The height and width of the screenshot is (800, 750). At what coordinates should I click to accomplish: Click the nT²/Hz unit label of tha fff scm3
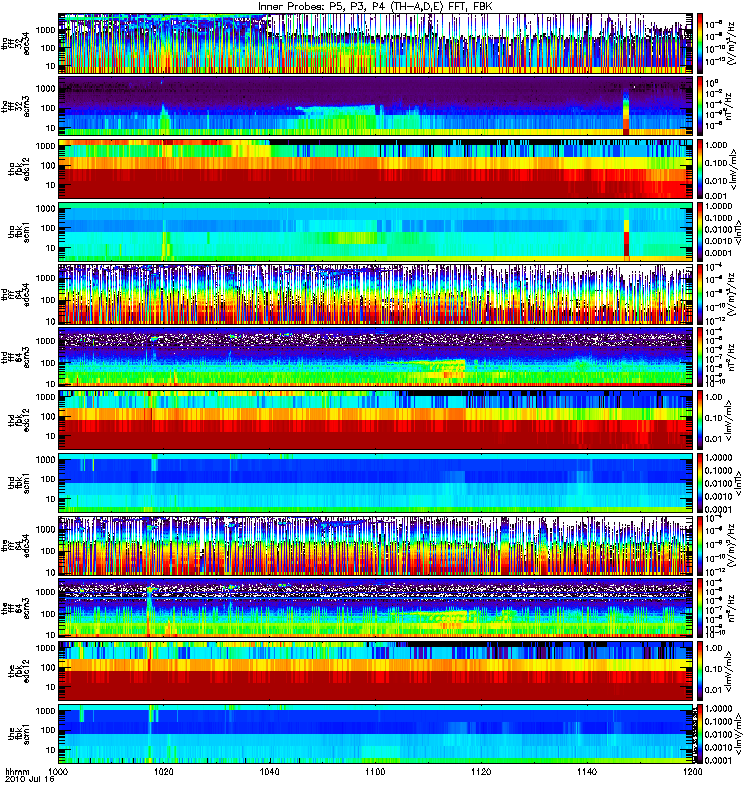click(x=729, y=106)
